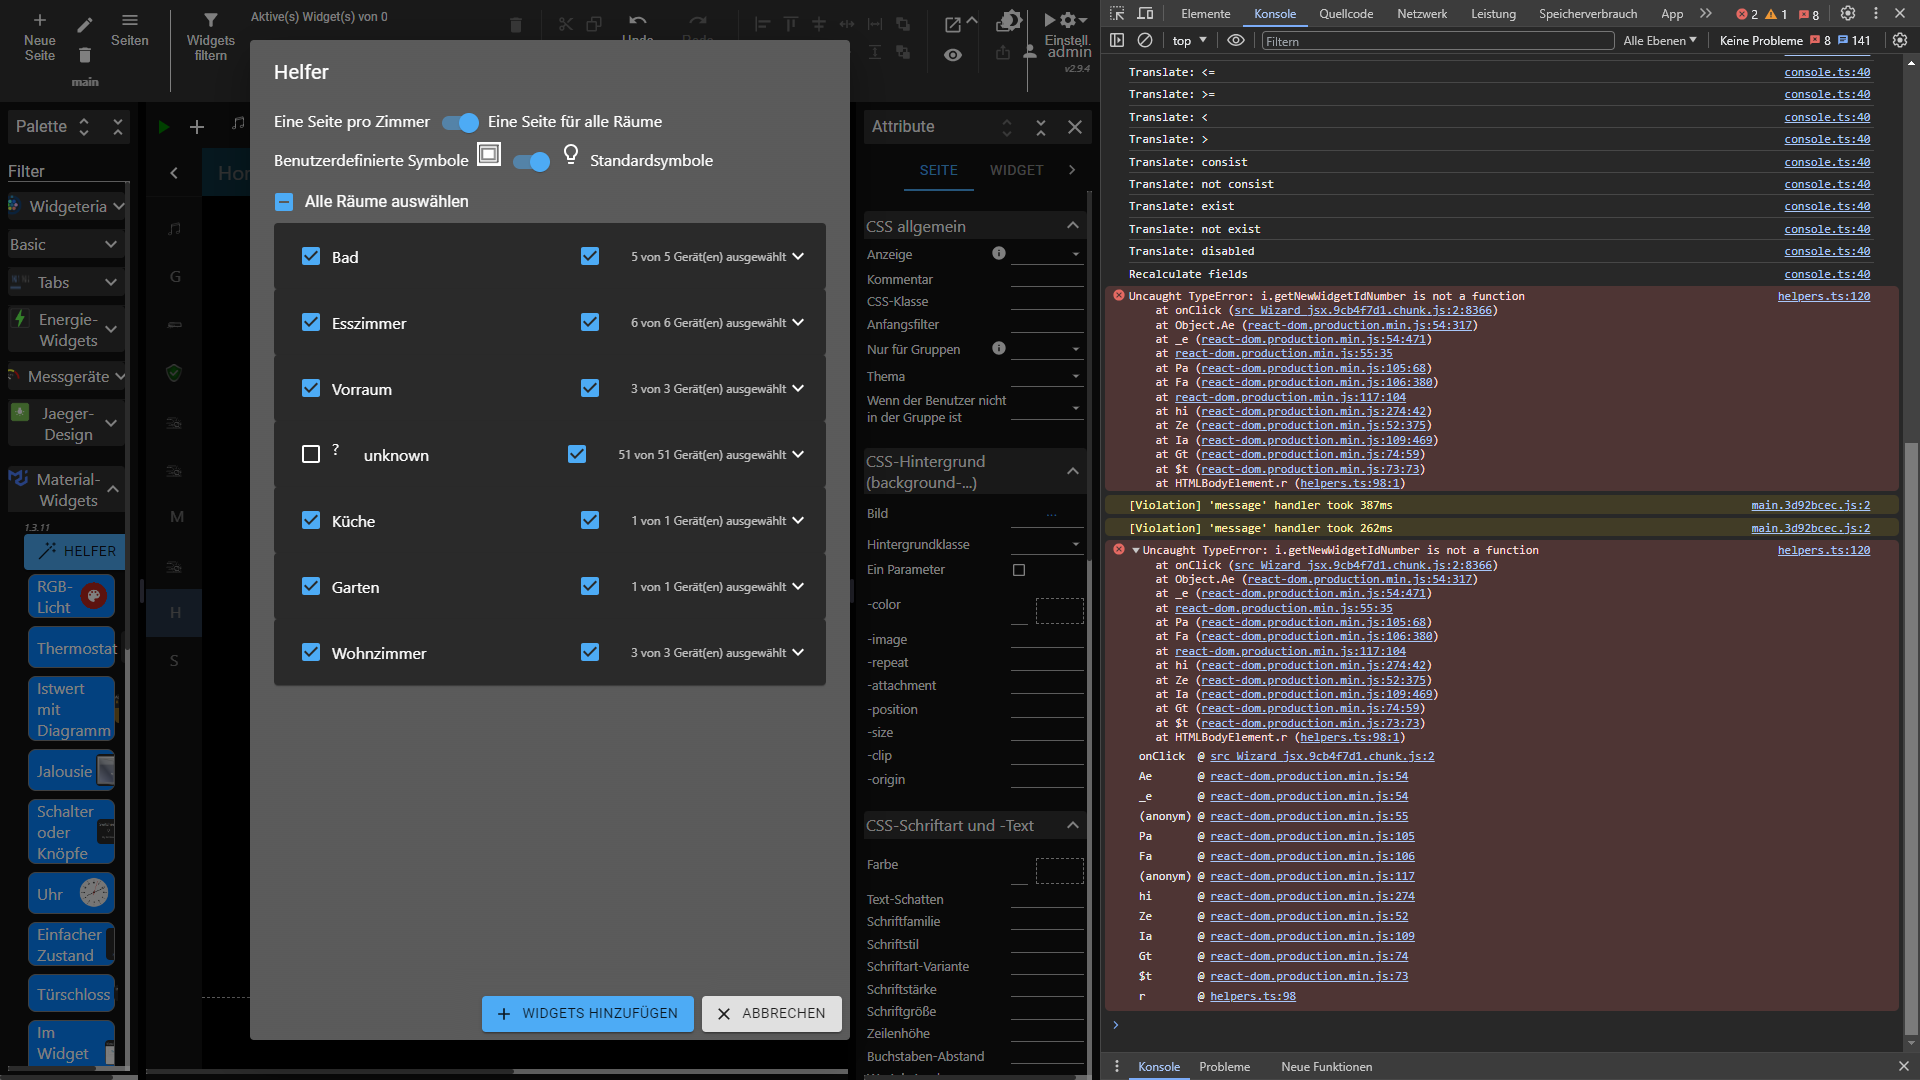Open helpers.ts:98 link in stack trace
Screen dimensions: 1920x1080
[x=1253, y=996]
